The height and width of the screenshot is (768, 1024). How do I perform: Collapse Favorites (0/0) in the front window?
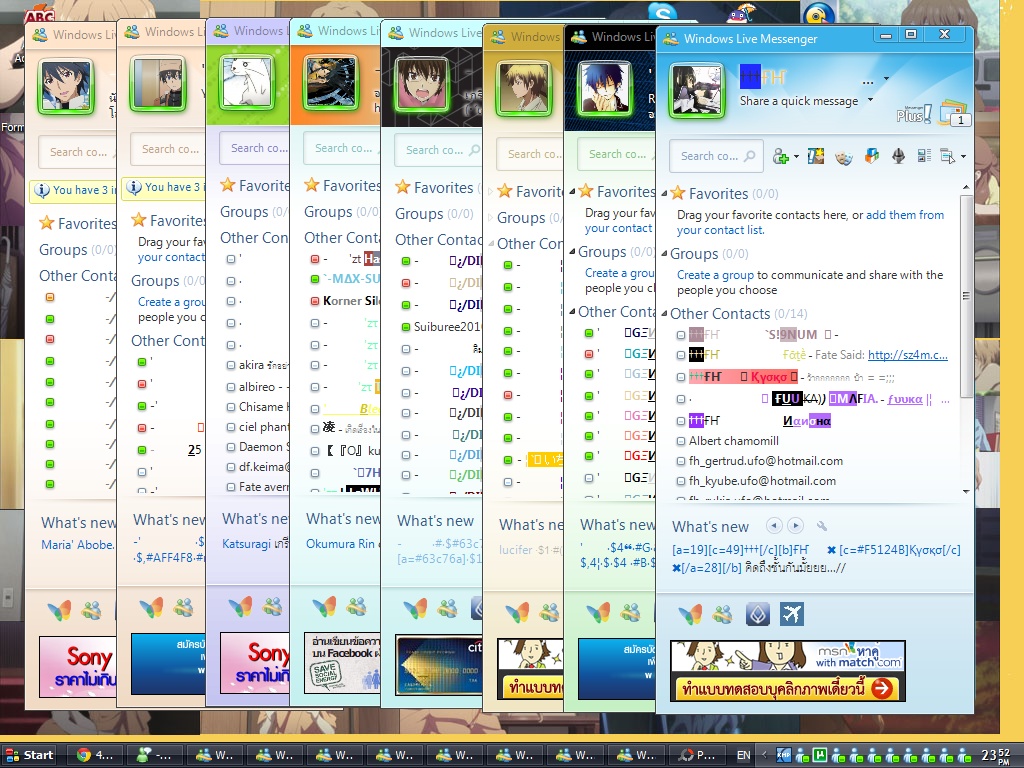pos(664,193)
